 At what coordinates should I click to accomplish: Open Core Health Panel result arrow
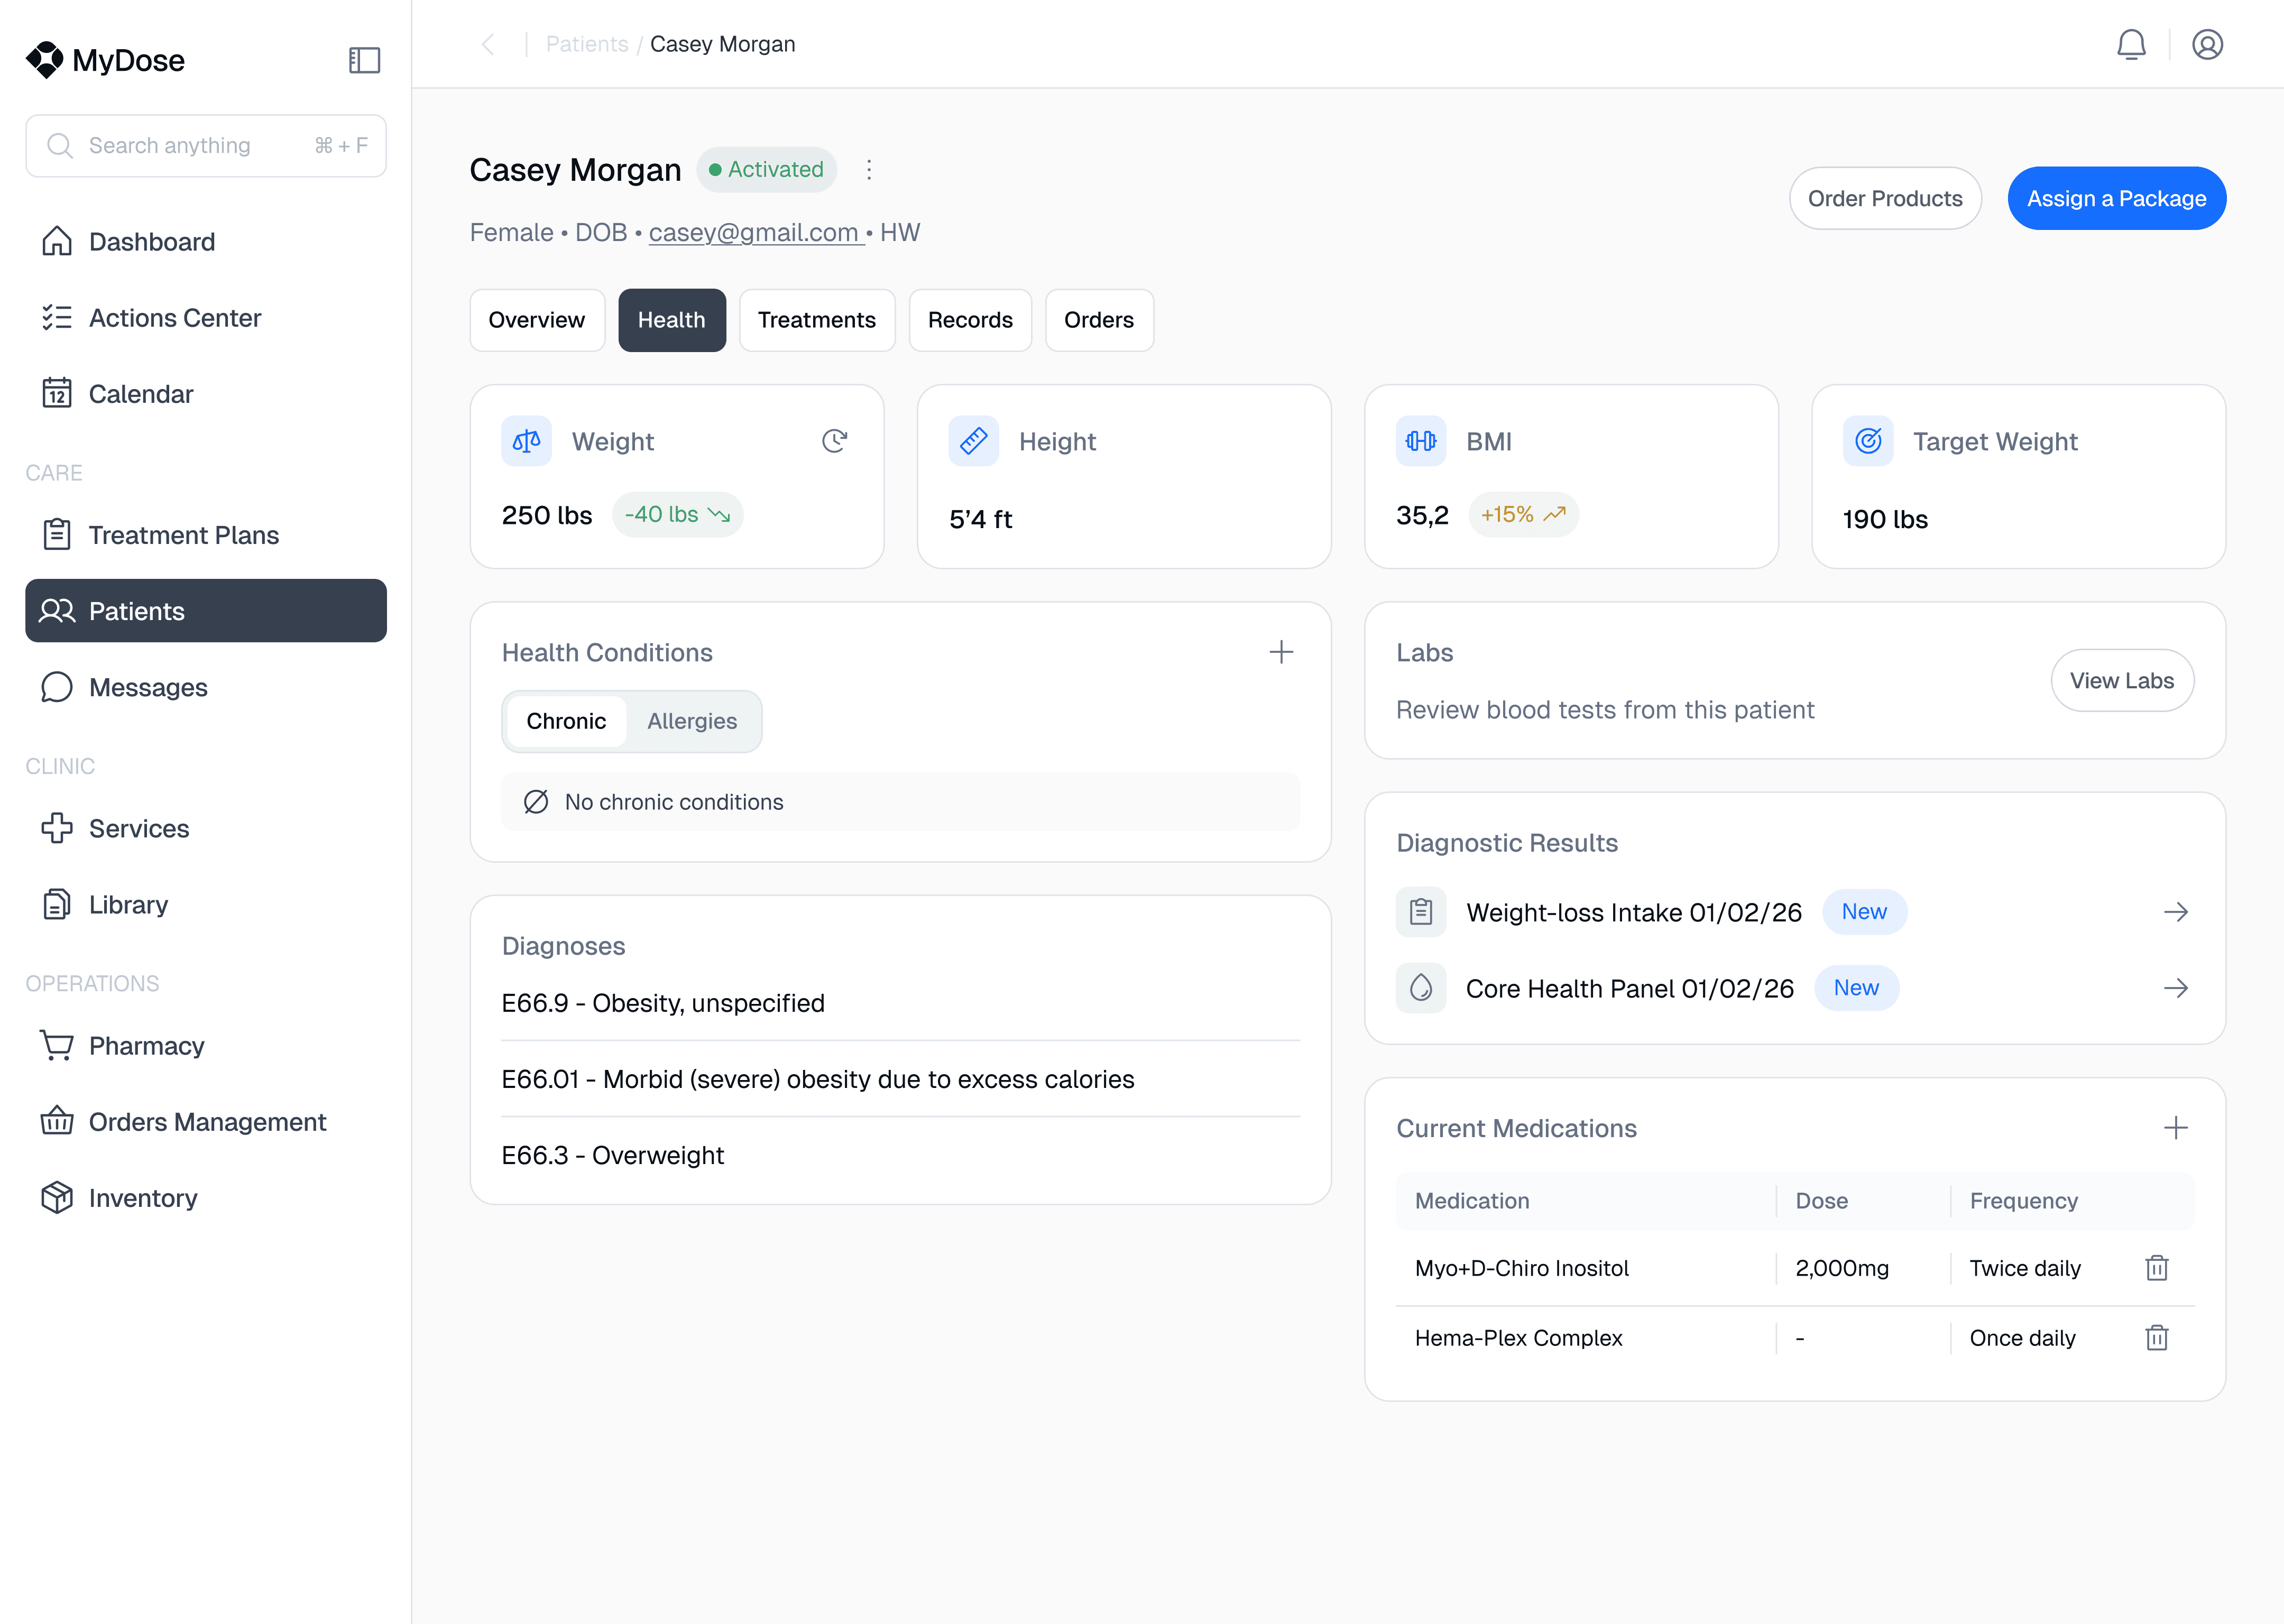[x=2176, y=988]
